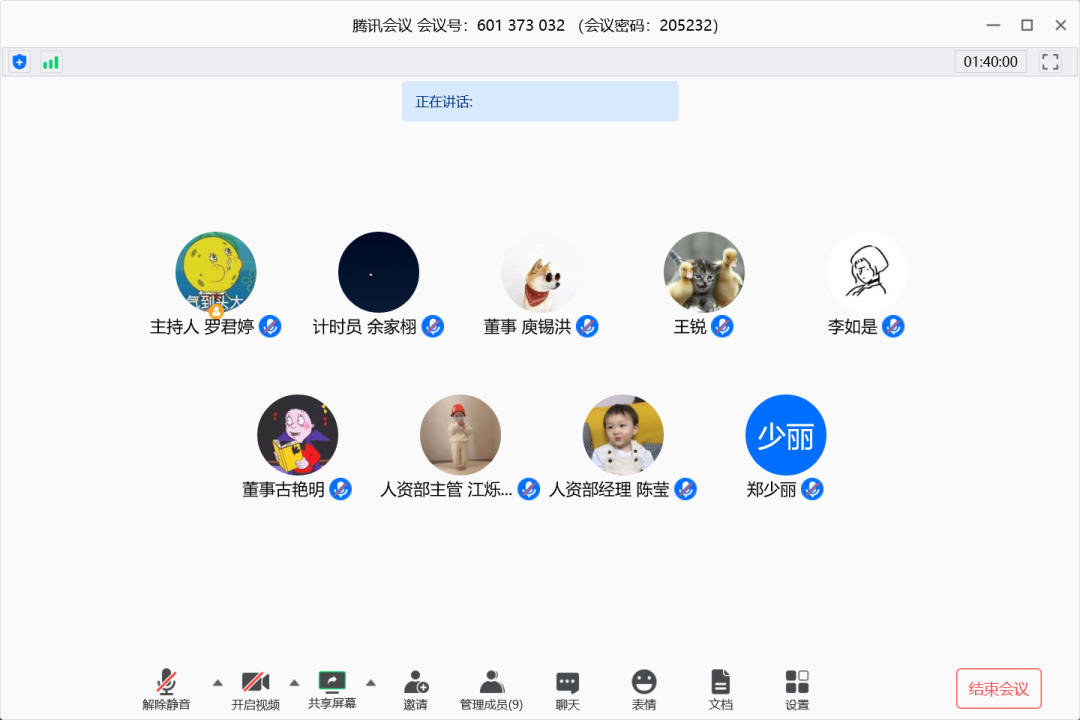Screen dimensions: 1080x720
Task: Click the mute icon beside 王锐
Action: pos(722,327)
